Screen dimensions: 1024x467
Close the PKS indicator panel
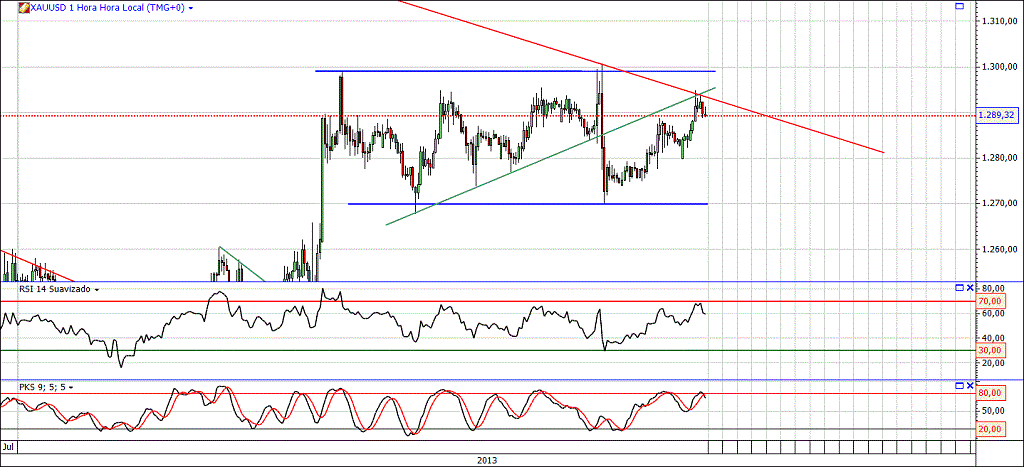970,386
